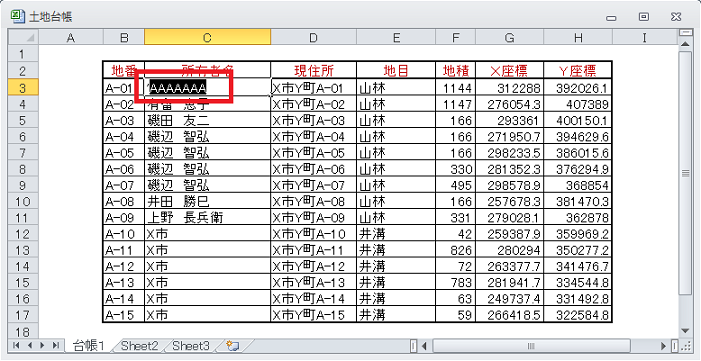Select cell 上野 長兵衛
701x361 pixels.
click(207, 217)
